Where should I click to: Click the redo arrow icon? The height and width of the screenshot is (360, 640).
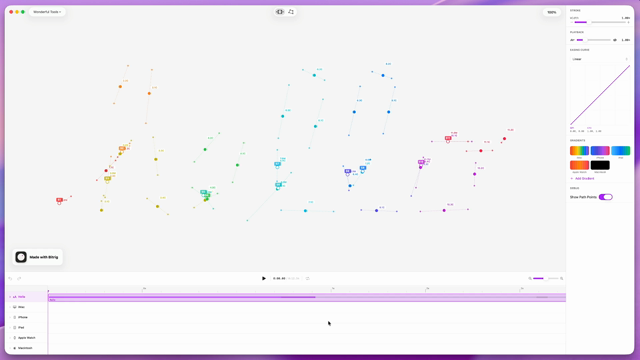coord(19,278)
